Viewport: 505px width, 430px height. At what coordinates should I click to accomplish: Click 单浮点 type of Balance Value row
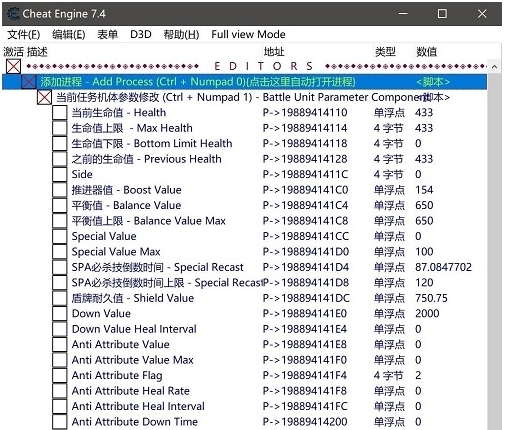point(389,205)
